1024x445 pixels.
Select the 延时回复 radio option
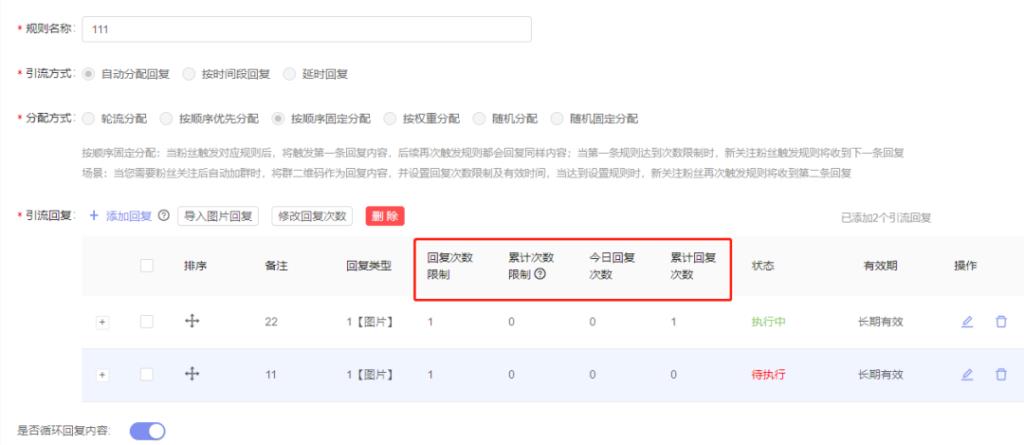[289, 74]
